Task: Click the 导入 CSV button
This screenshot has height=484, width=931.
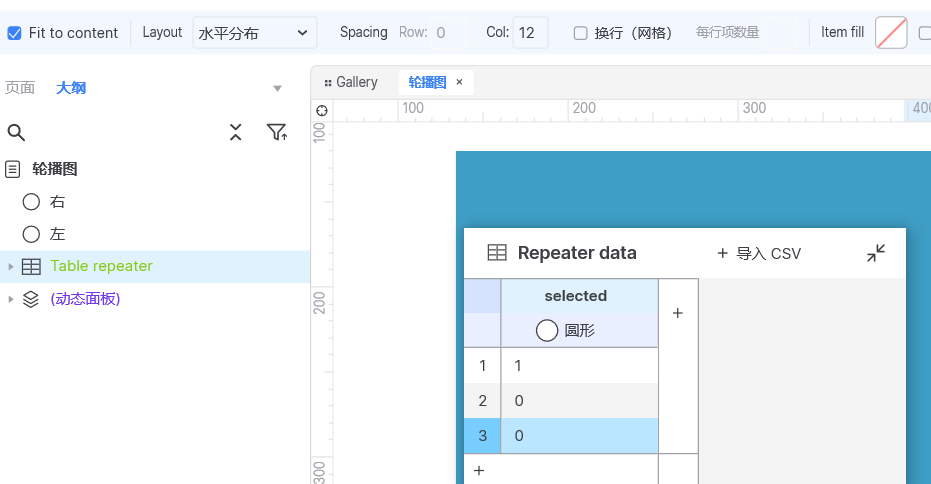Action: pos(759,254)
